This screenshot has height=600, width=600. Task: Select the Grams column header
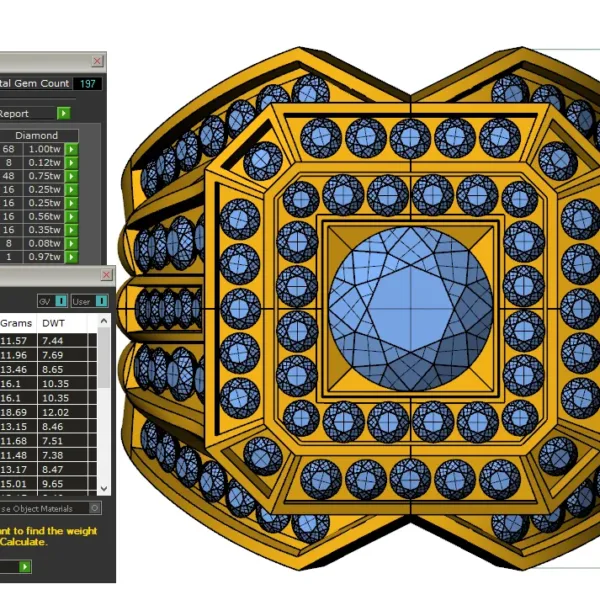16,323
